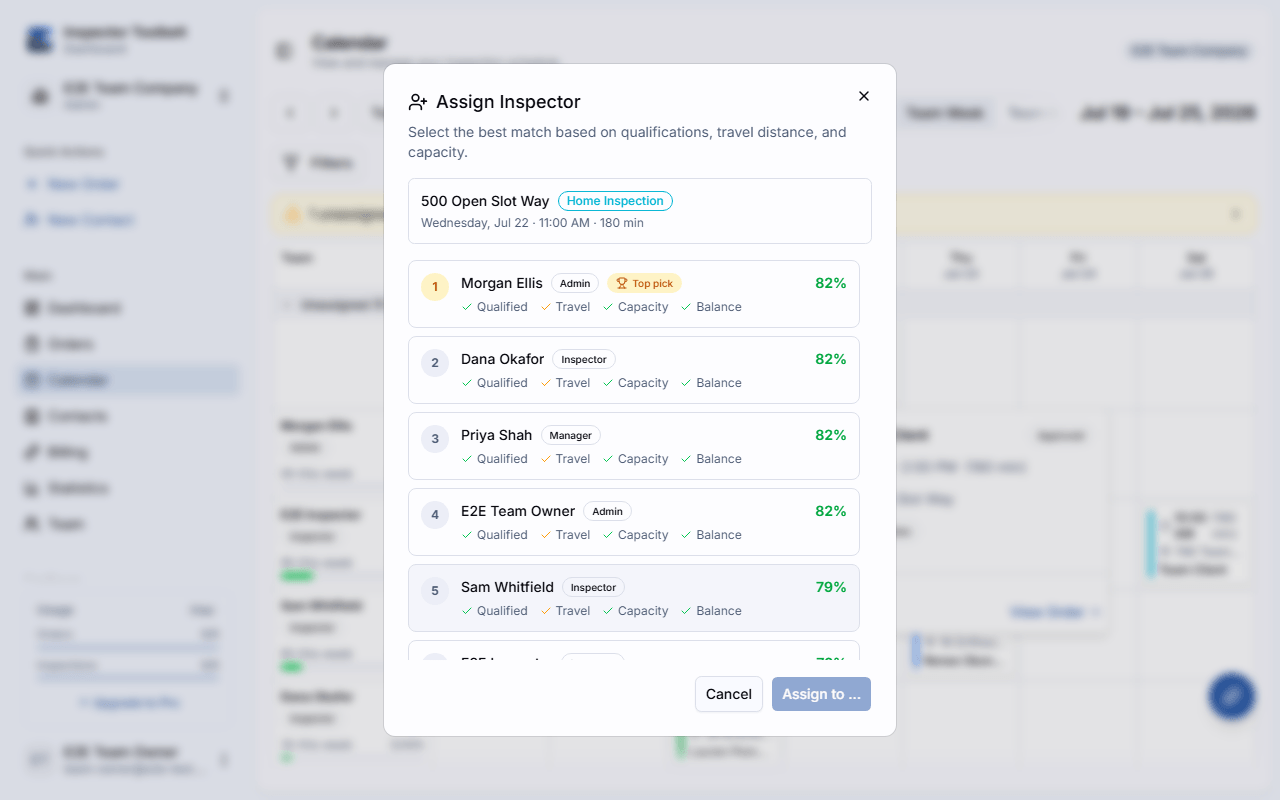The image size is (1280, 800).
Task: Click the Inspector badge next to Sam Whitfield
Action: 594,587
